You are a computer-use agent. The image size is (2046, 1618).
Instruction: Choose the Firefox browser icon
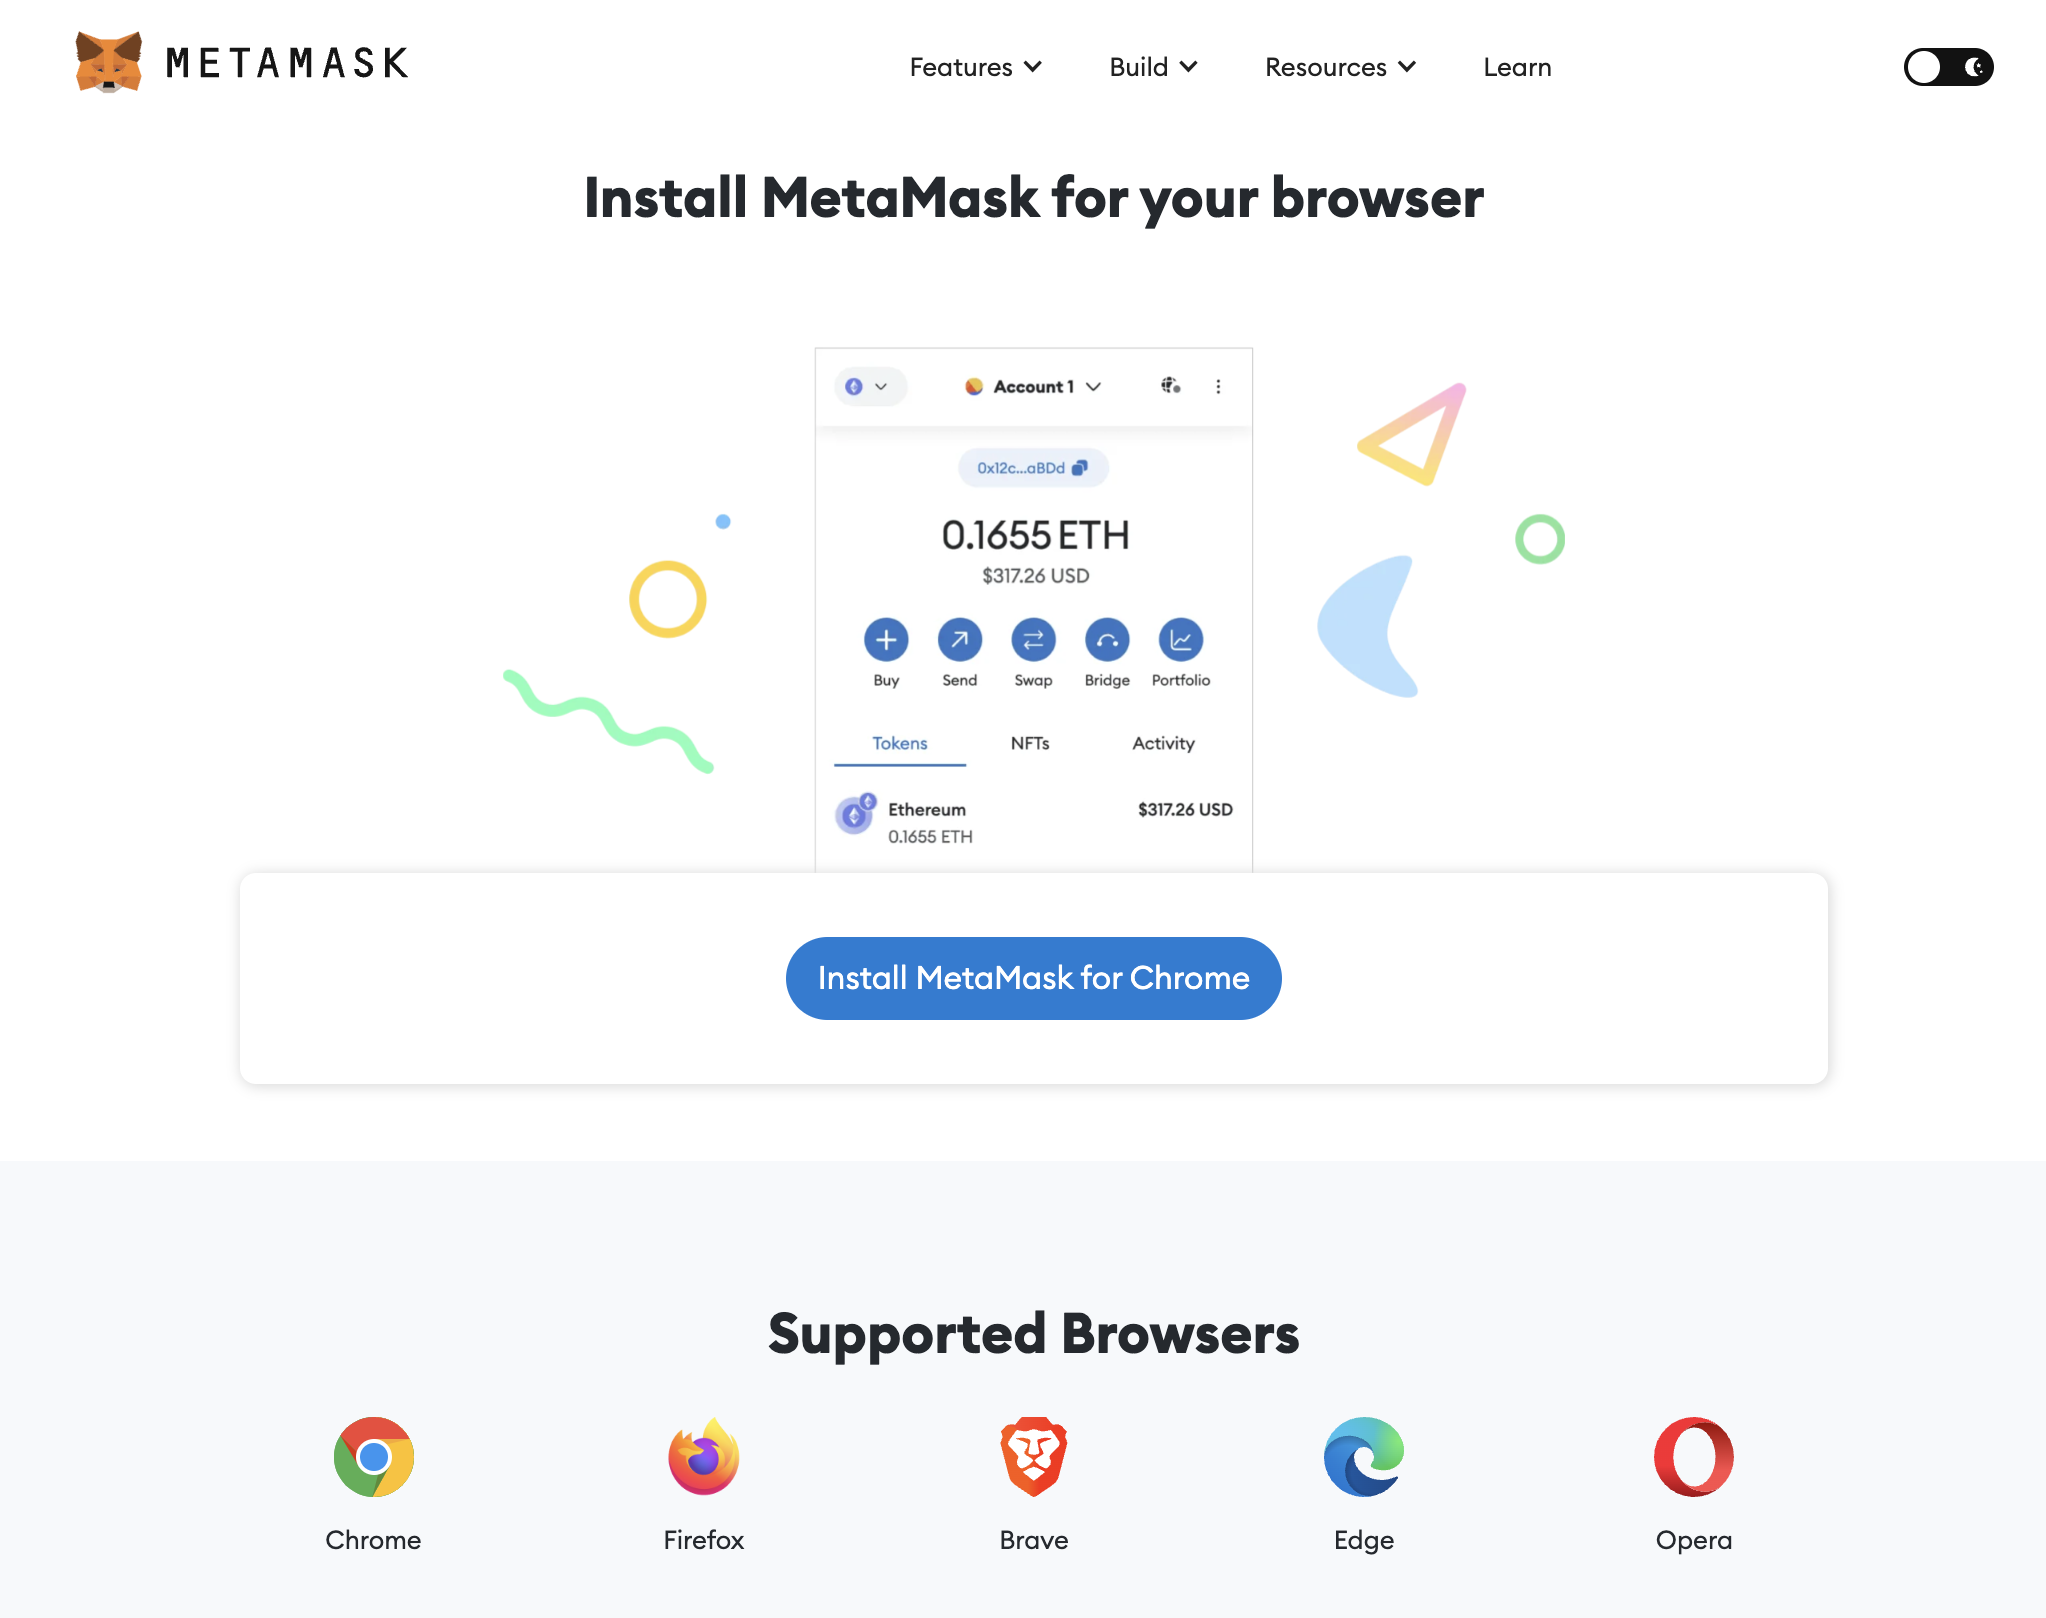click(704, 1456)
